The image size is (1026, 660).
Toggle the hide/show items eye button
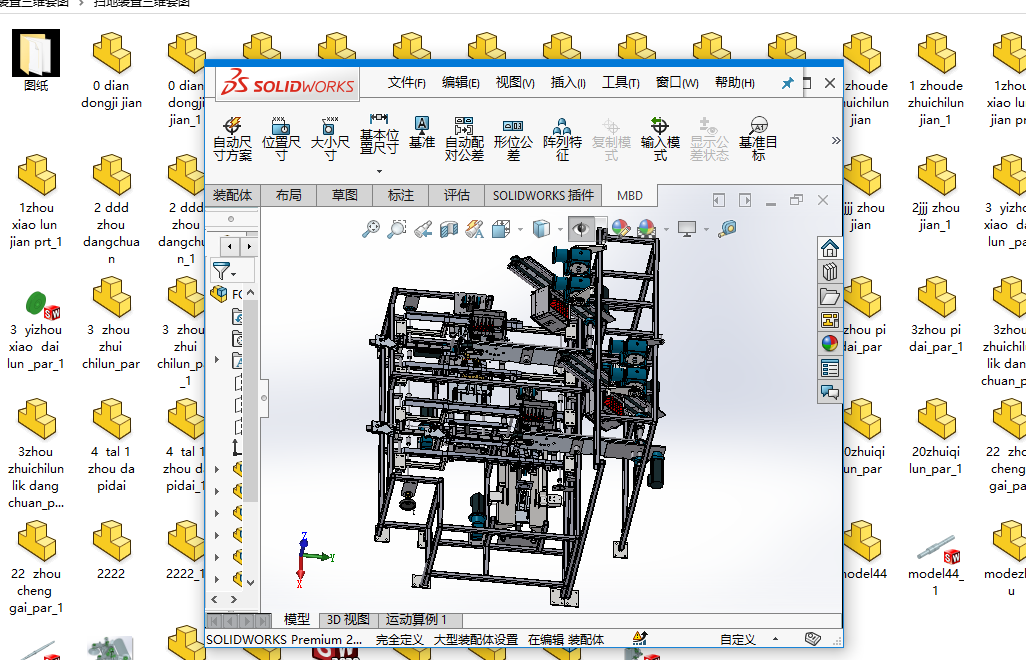point(580,229)
